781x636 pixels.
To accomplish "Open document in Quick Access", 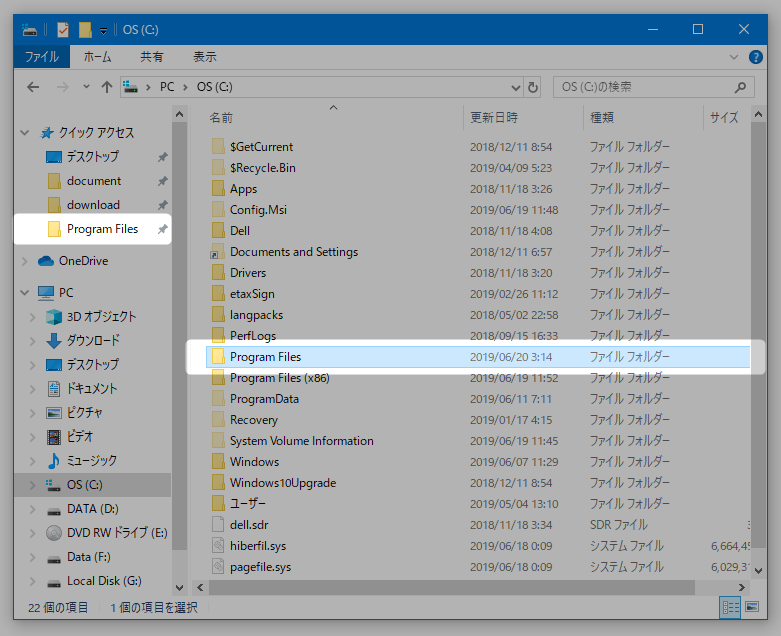I will coord(94,181).
